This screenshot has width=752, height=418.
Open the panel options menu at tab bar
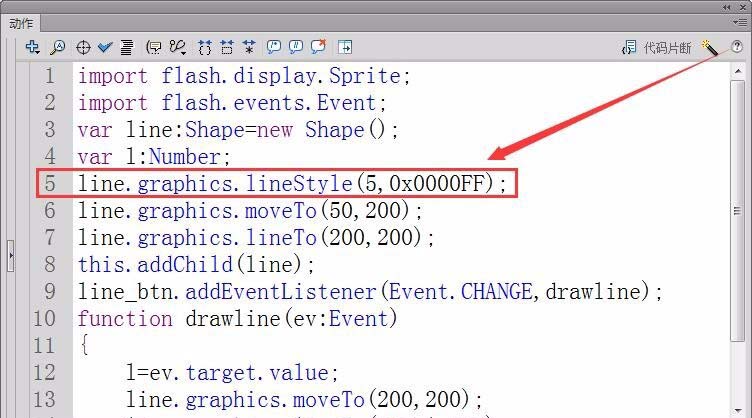(739, 22)
